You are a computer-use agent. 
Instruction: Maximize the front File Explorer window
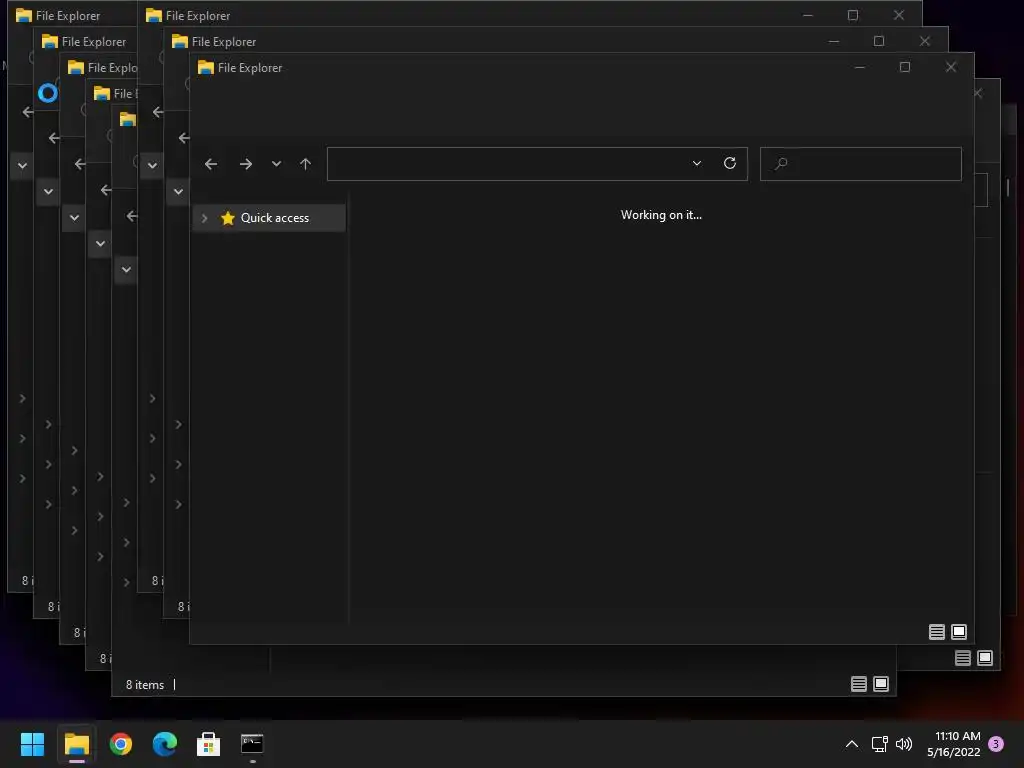pos(904,67)
